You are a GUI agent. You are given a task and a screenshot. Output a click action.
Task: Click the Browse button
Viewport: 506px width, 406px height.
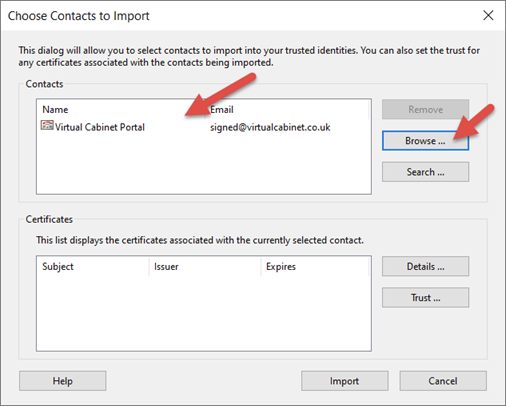point(425,141)
